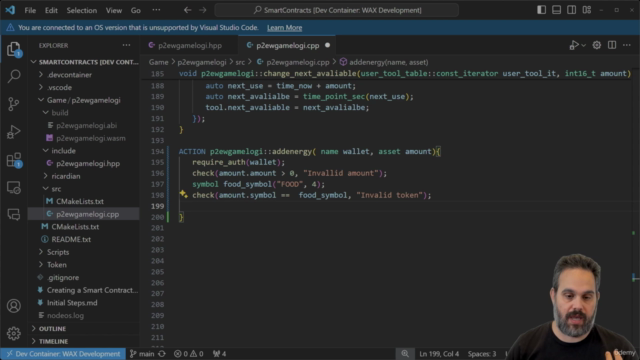Open the Search view in activity bar
Screen dimensions: 640x360
(13, 76)
